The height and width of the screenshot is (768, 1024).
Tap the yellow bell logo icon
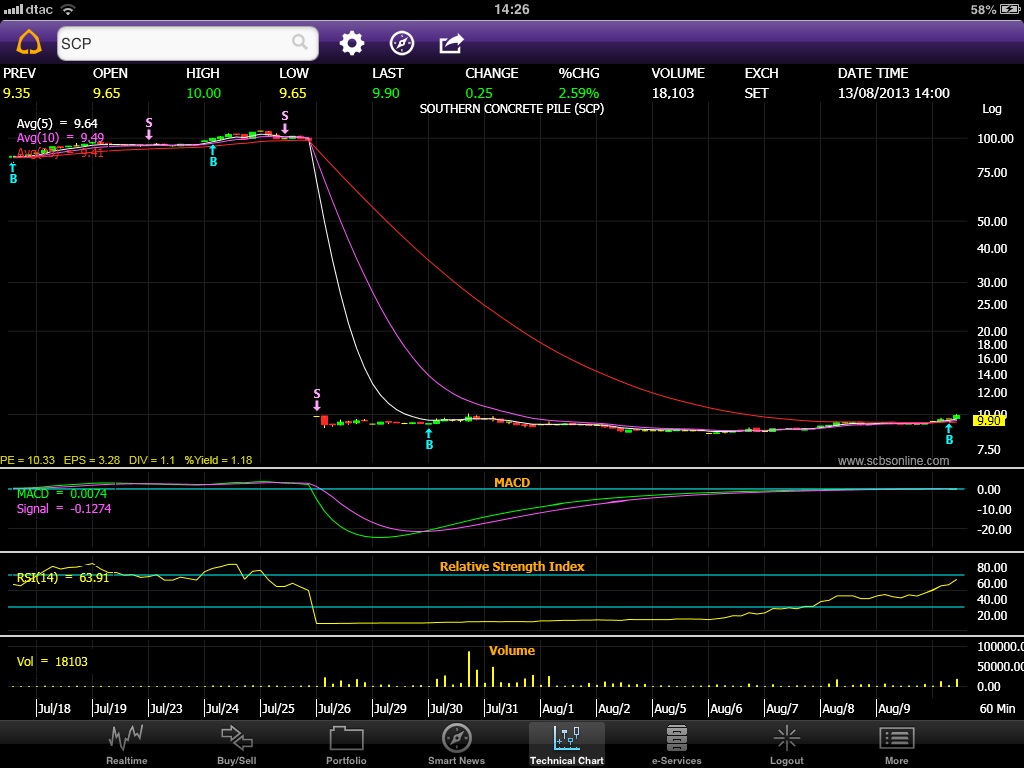point(29,43)
